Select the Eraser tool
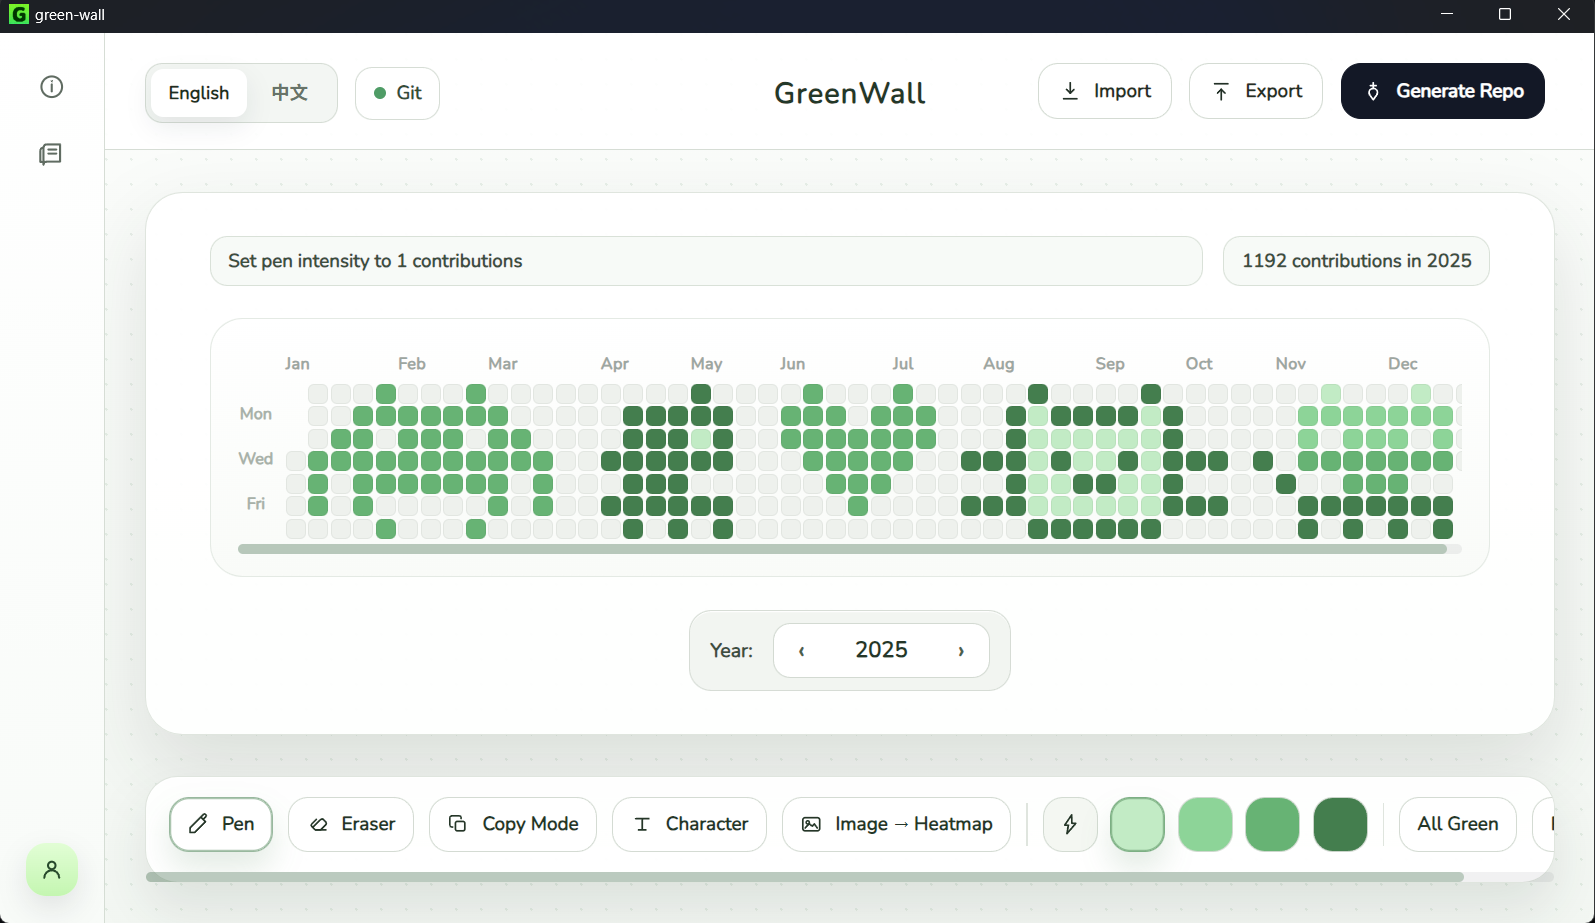 [x=351, y=824]
